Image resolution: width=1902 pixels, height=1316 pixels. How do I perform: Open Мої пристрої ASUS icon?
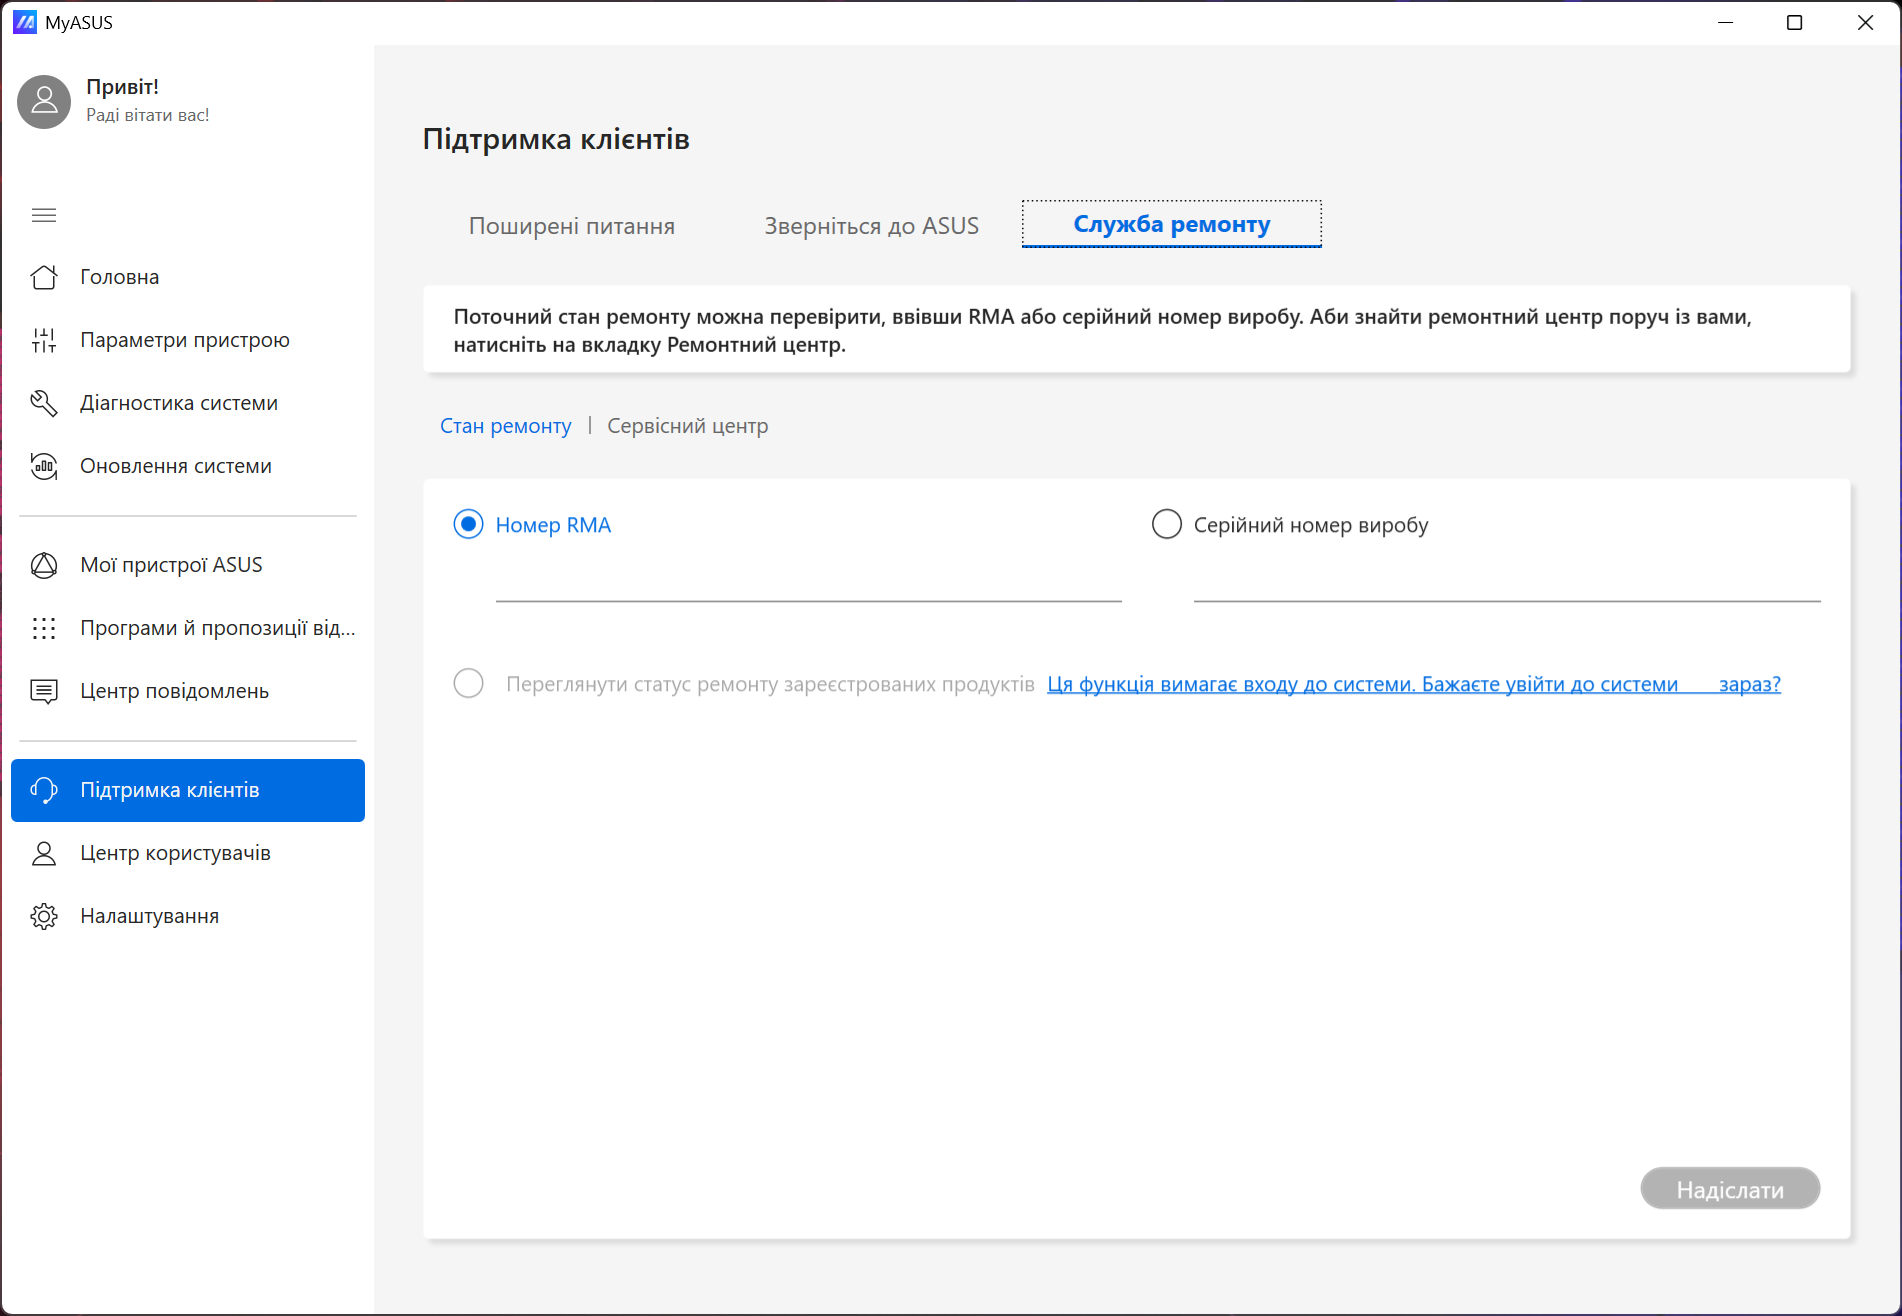(x=44, y=565)
